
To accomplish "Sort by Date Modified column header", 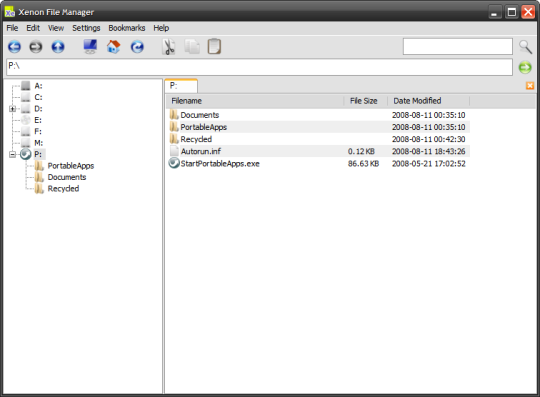I will (429, 101).
